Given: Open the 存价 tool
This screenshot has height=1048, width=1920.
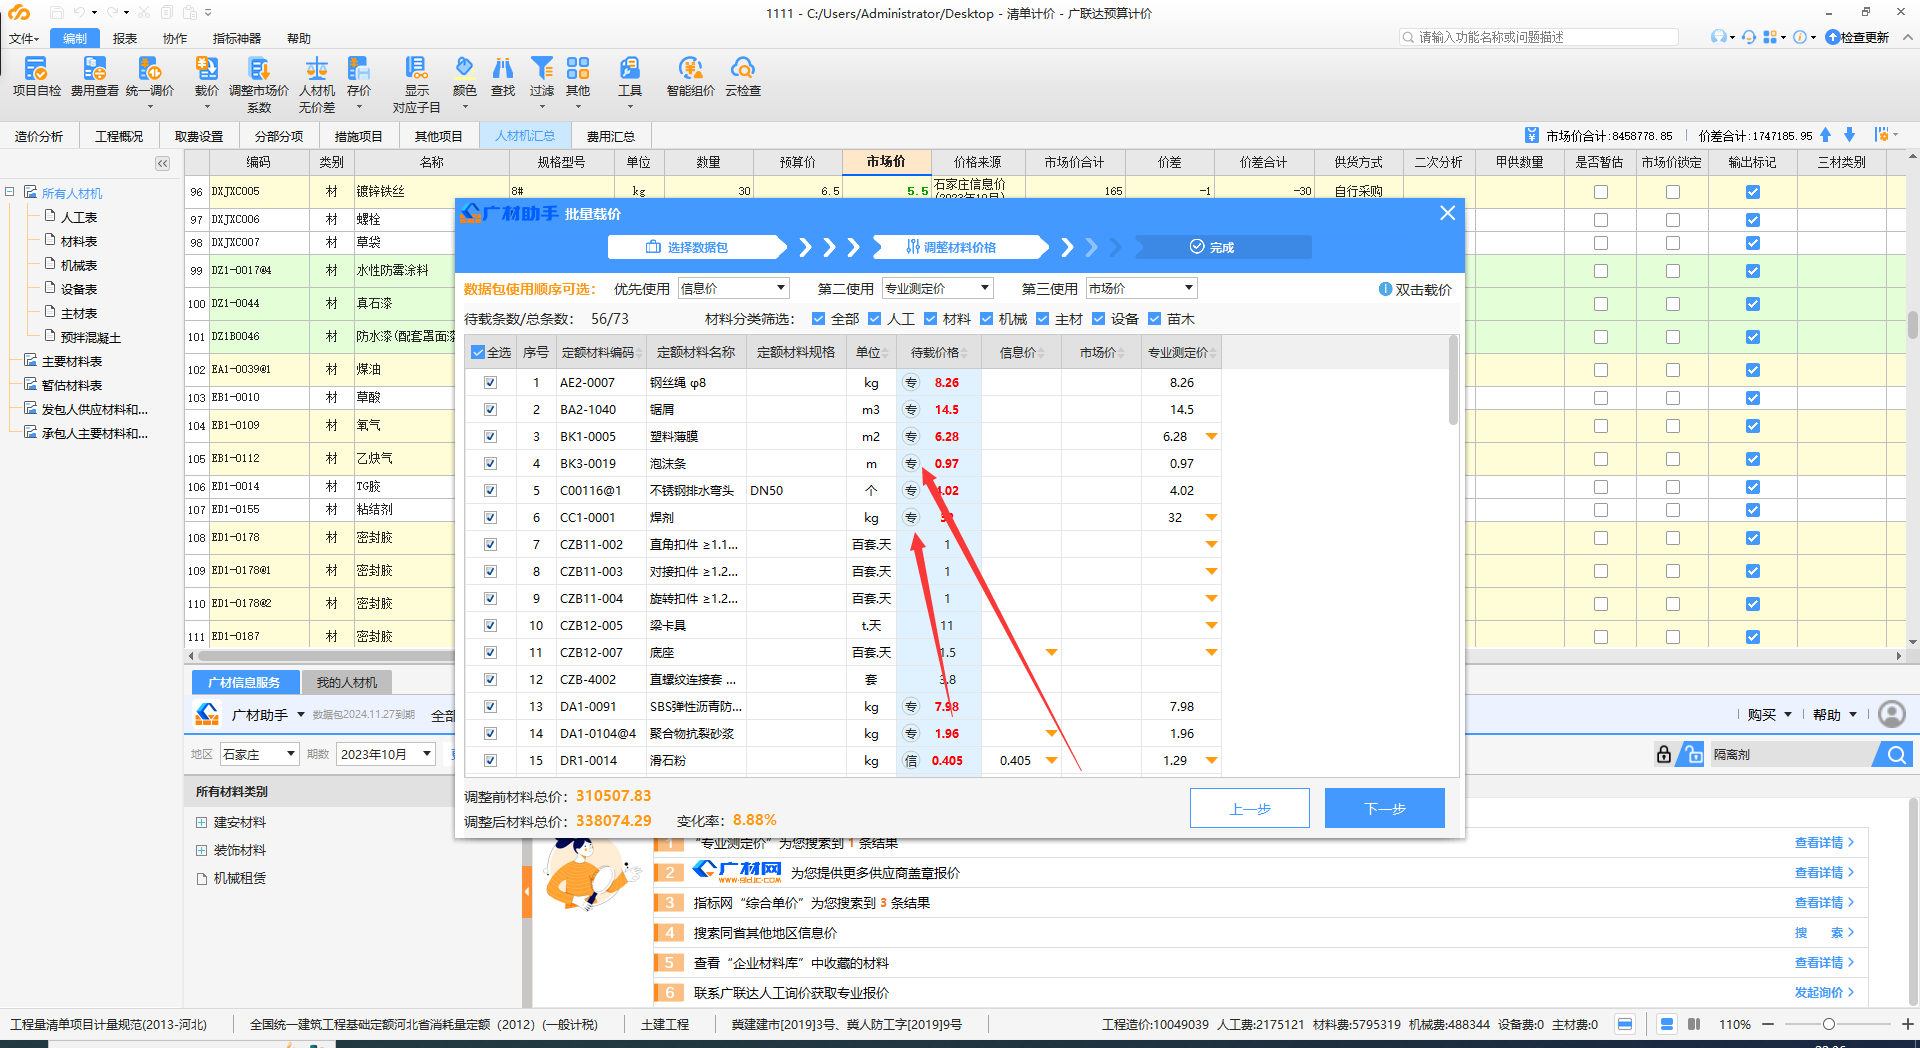Looking at the screenshot, I should point(359,76).
